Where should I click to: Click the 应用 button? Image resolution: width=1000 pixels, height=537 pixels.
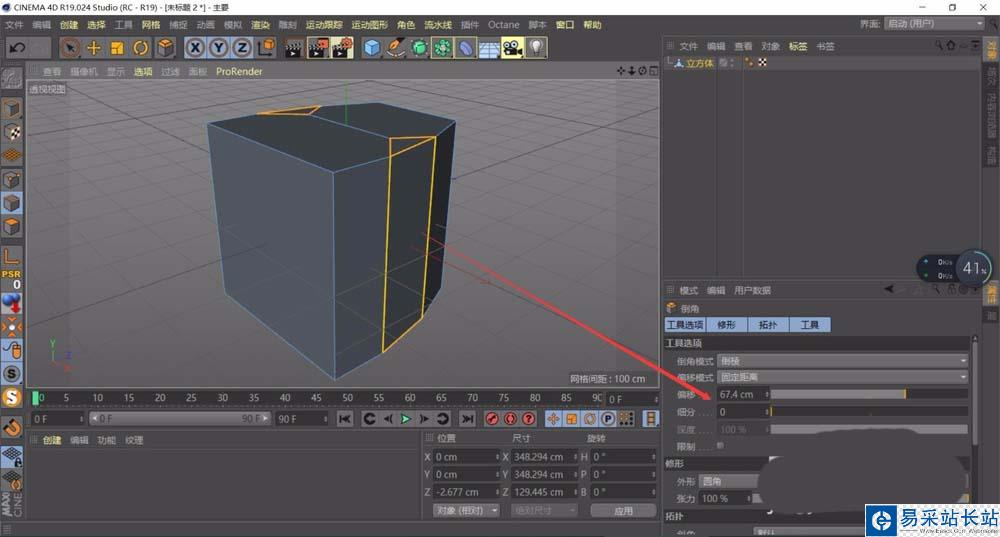pos(623,510)
